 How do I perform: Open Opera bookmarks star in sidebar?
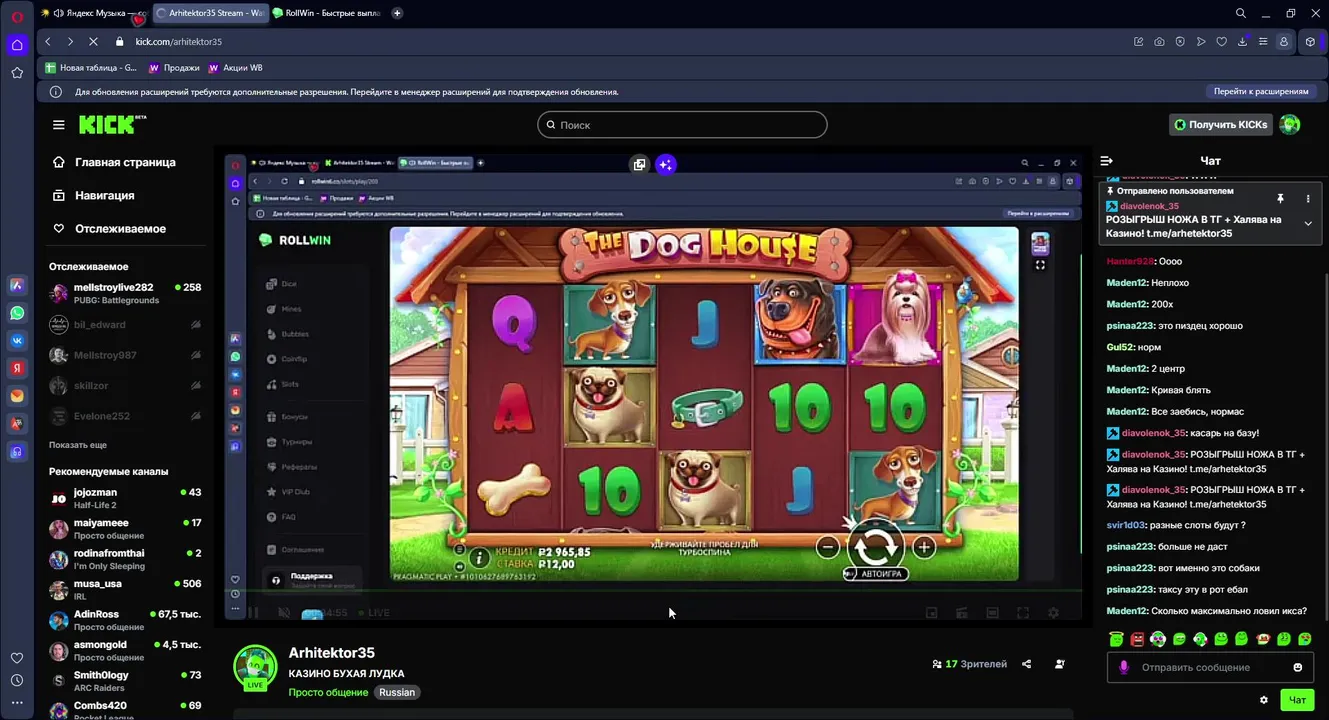tap(17, 73)
